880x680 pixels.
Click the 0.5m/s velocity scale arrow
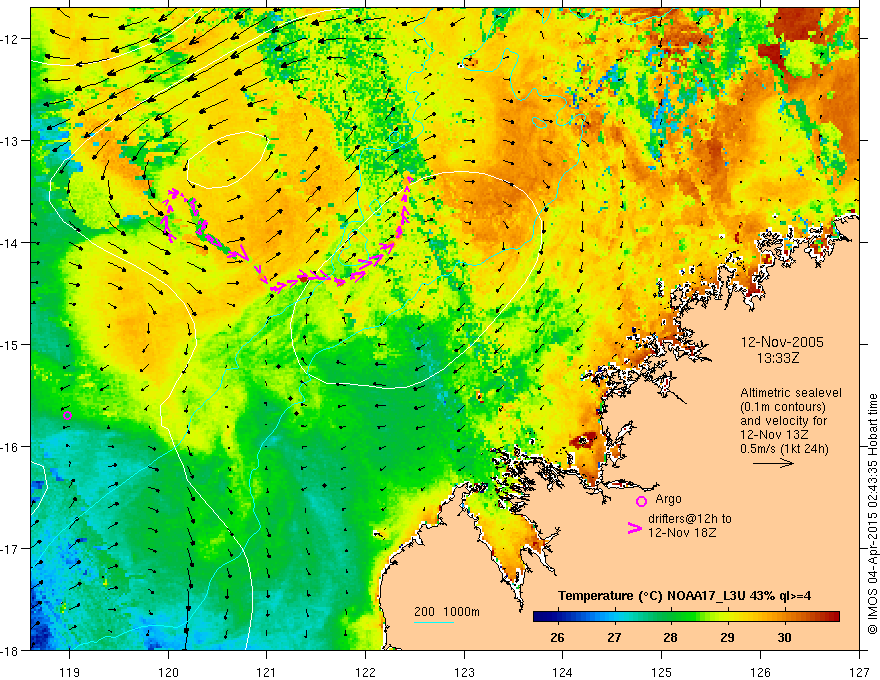point(773,463)
